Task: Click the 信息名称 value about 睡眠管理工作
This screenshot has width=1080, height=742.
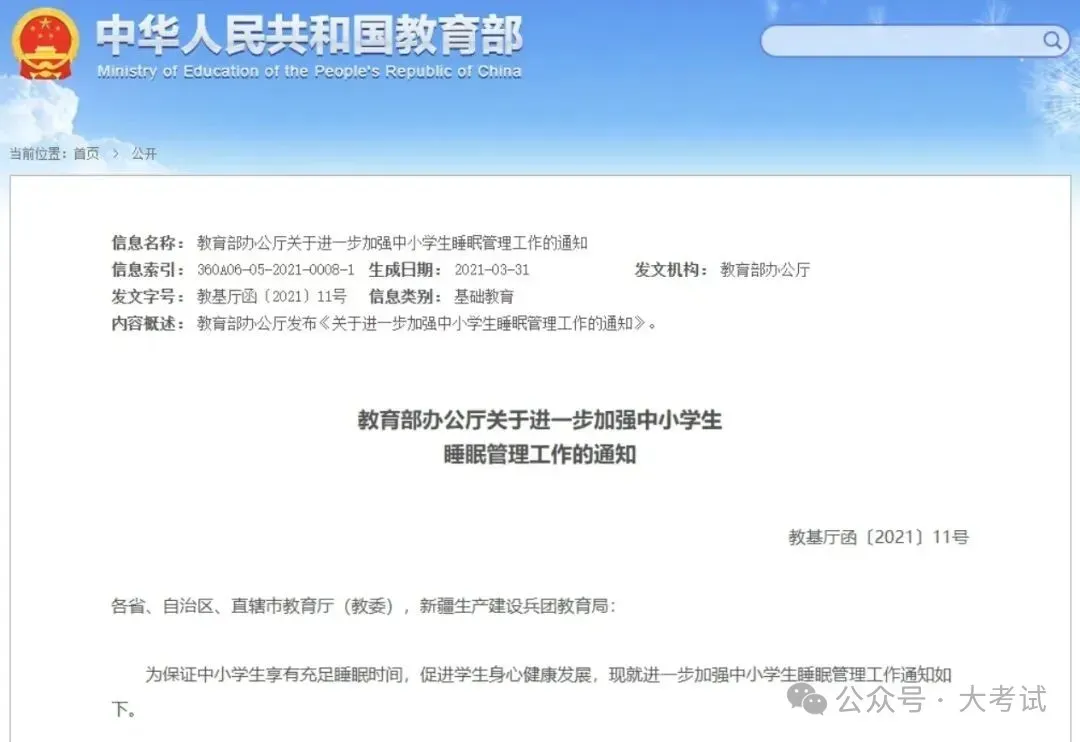Action: coord(392,243)
